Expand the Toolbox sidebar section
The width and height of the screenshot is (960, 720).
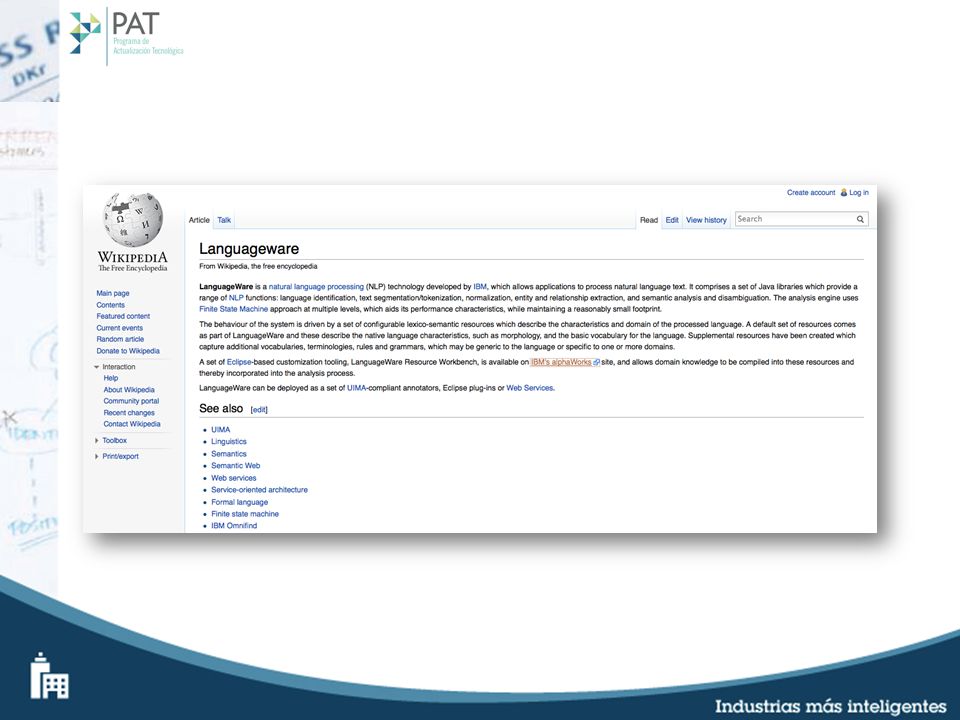[97, 440]
